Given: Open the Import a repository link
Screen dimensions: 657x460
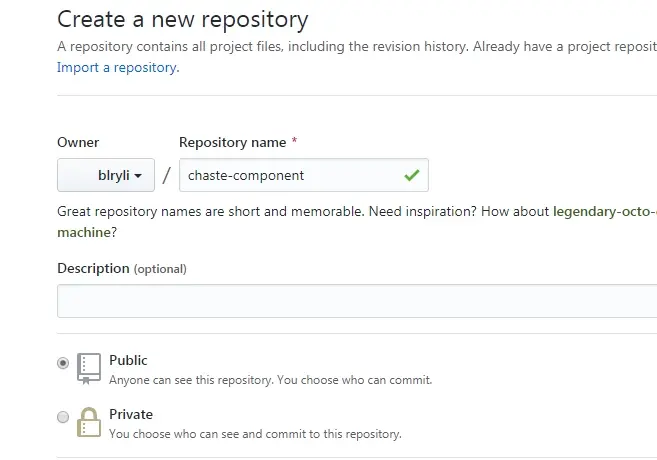Looking at the screenshot, I should coord(117,67).
